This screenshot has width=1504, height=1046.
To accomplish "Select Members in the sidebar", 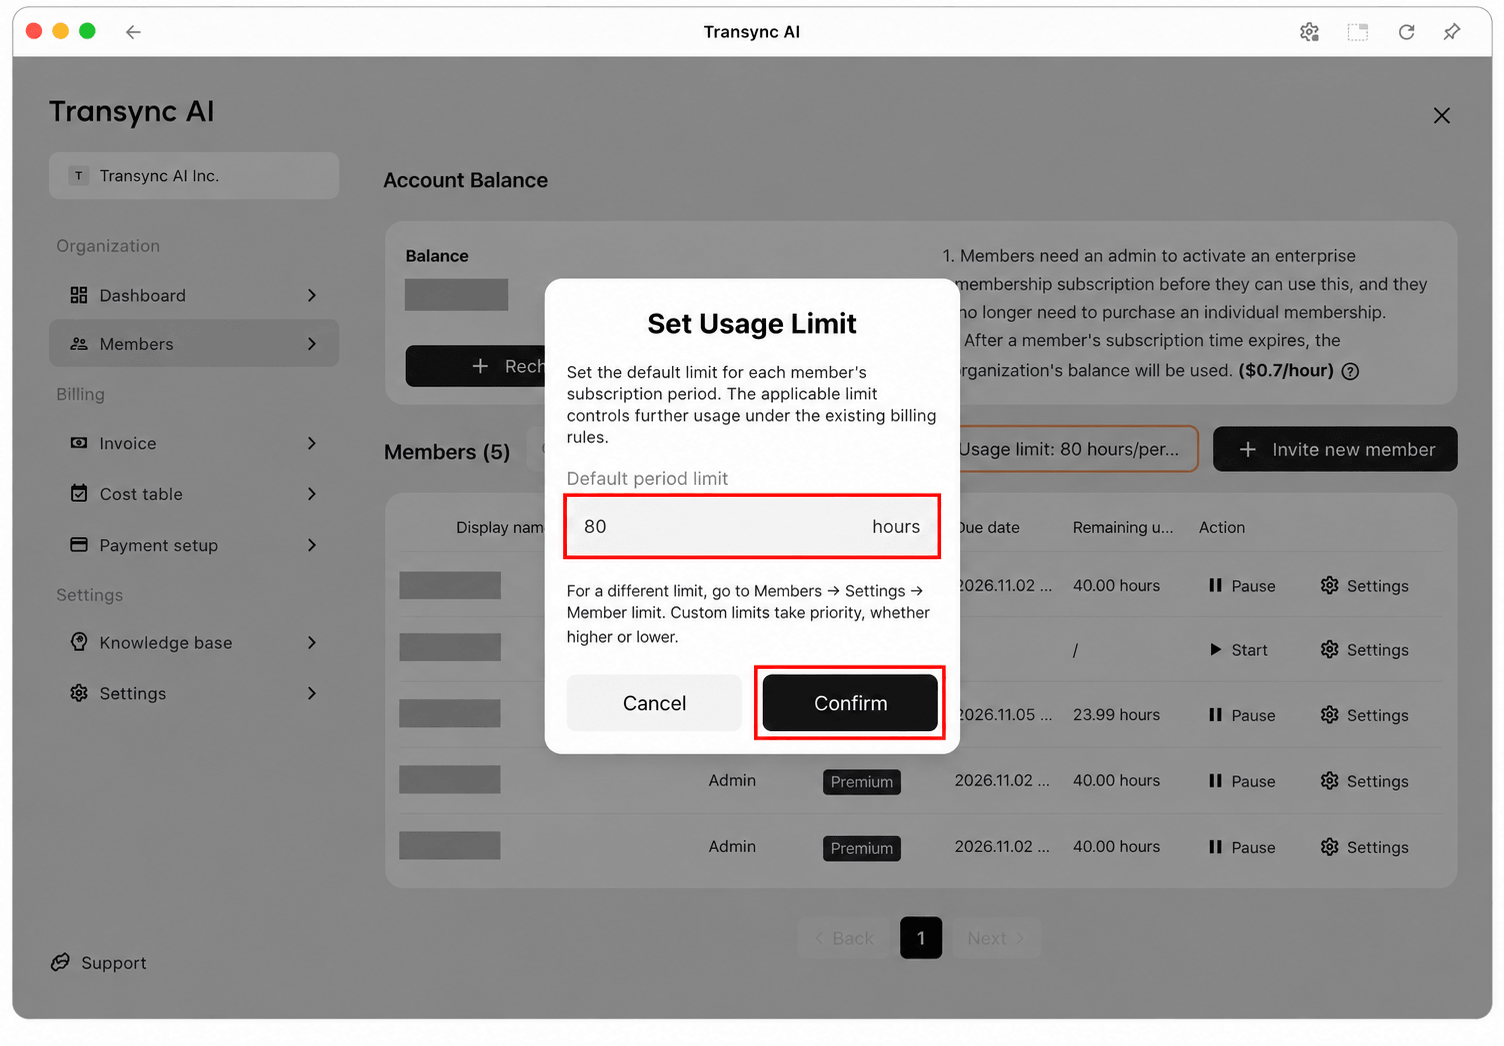I will [194, 344].
